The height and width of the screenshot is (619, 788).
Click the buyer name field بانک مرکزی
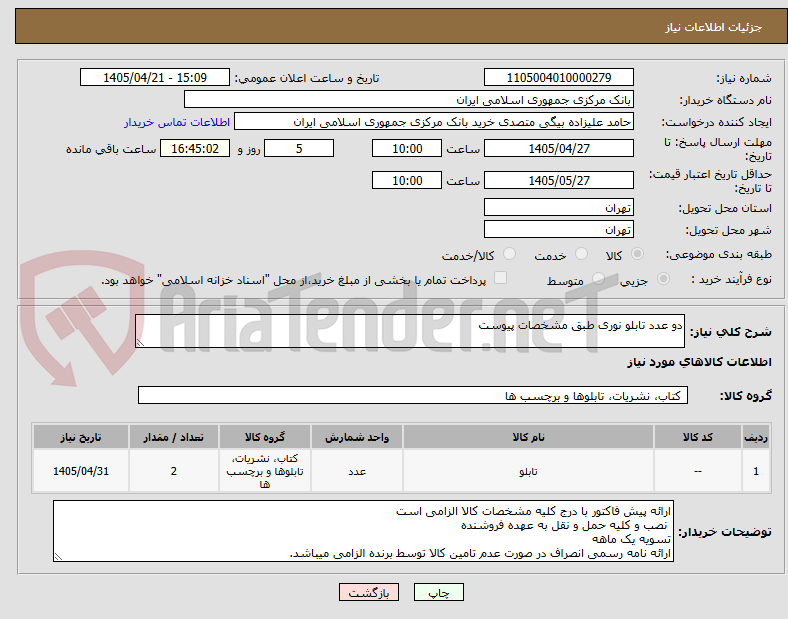[x=409, y=99]
